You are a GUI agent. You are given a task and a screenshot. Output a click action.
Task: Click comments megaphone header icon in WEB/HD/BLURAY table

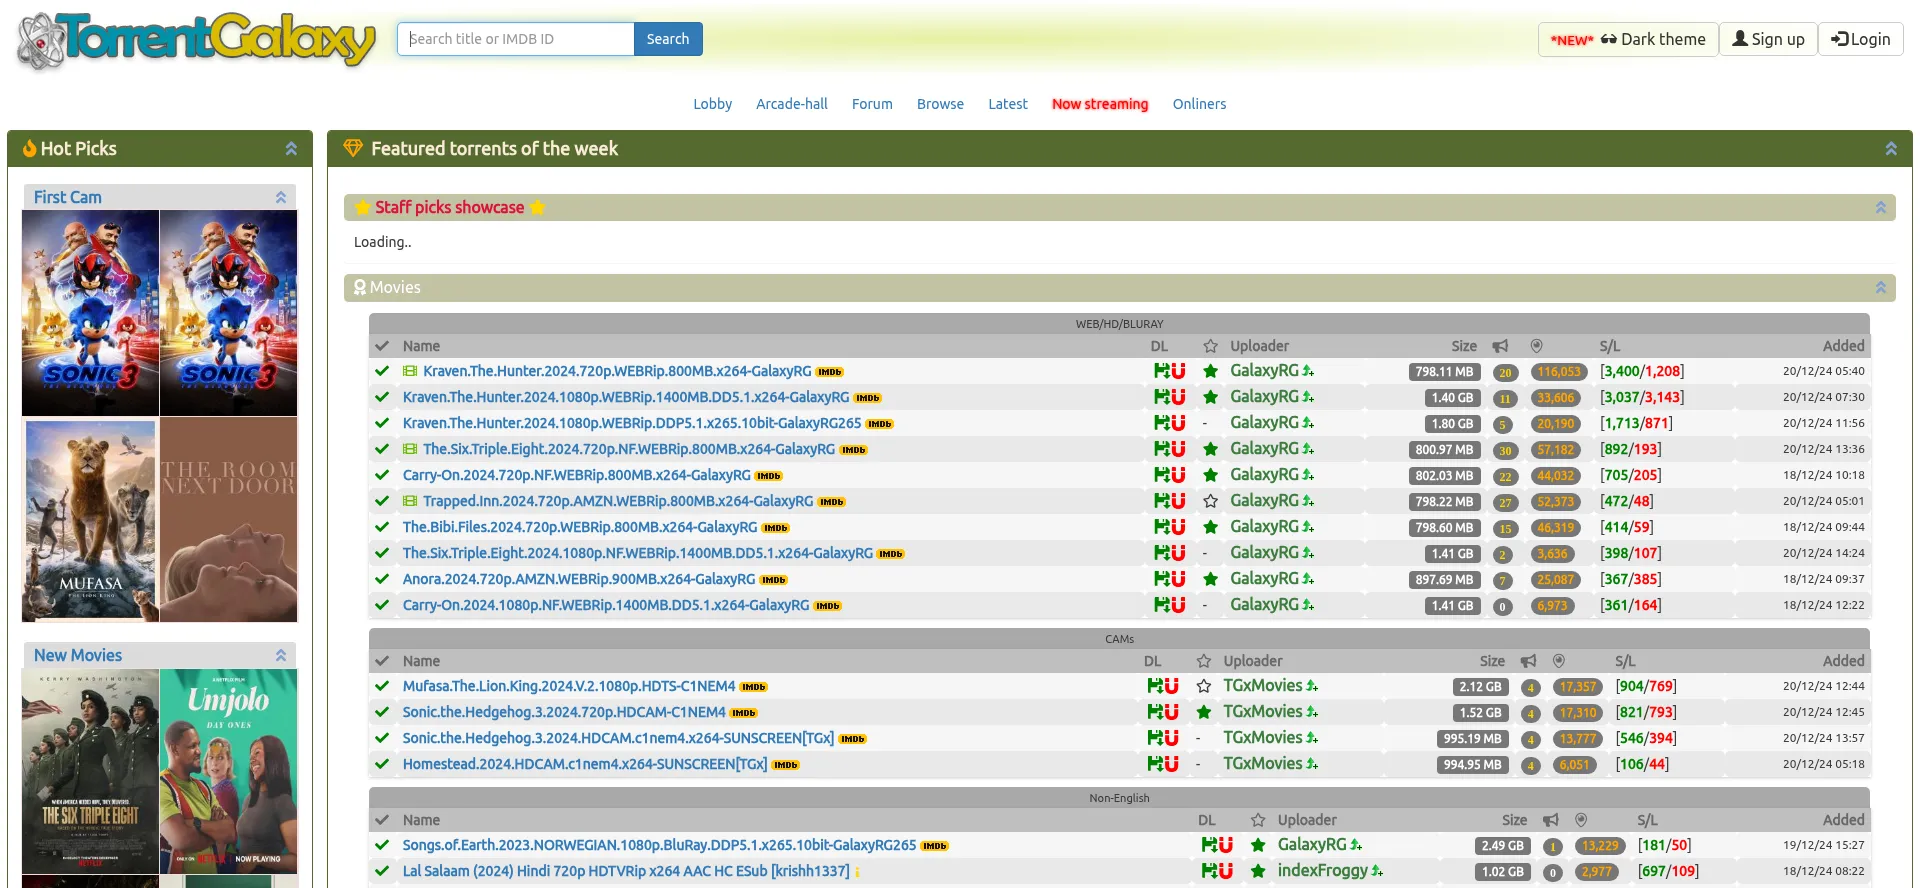1500,346
